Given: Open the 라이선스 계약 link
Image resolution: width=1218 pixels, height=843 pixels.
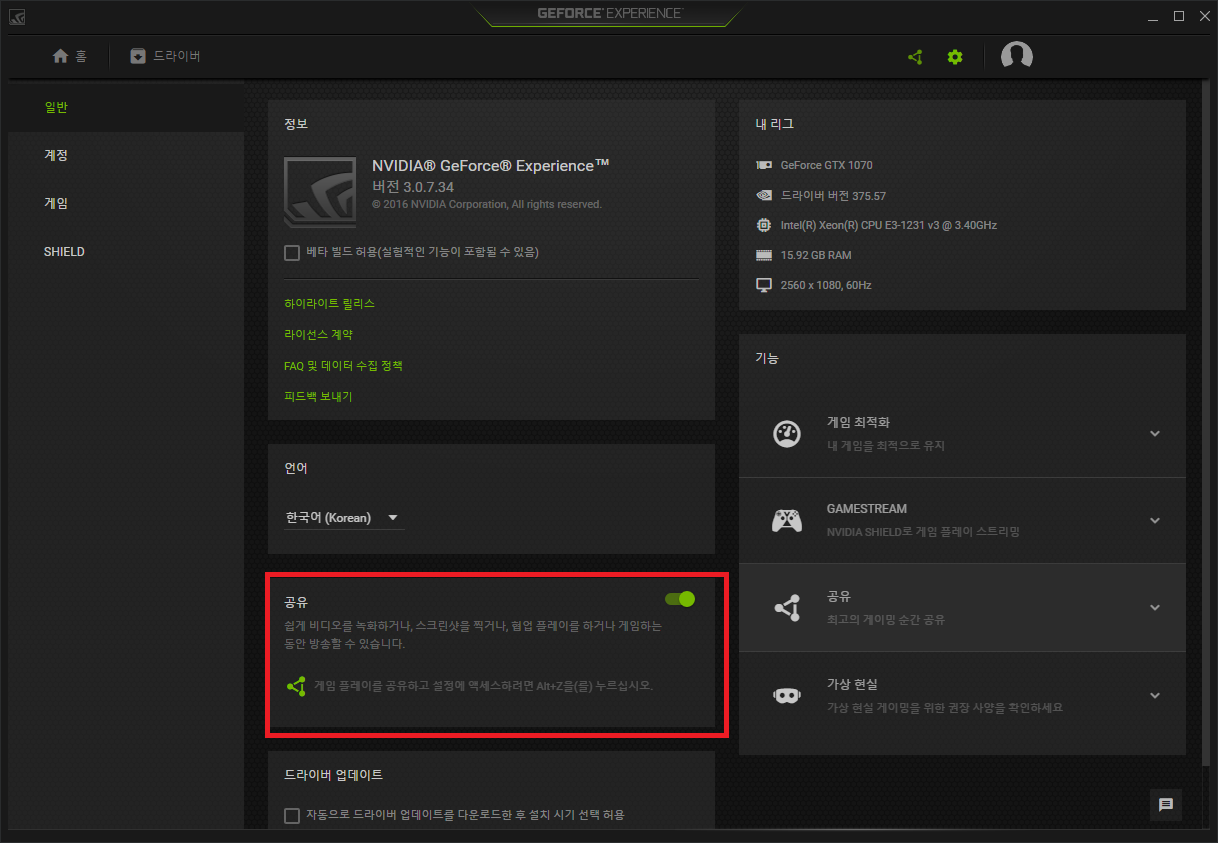Looking at the screenshot, I should click(x=318, y=334).
